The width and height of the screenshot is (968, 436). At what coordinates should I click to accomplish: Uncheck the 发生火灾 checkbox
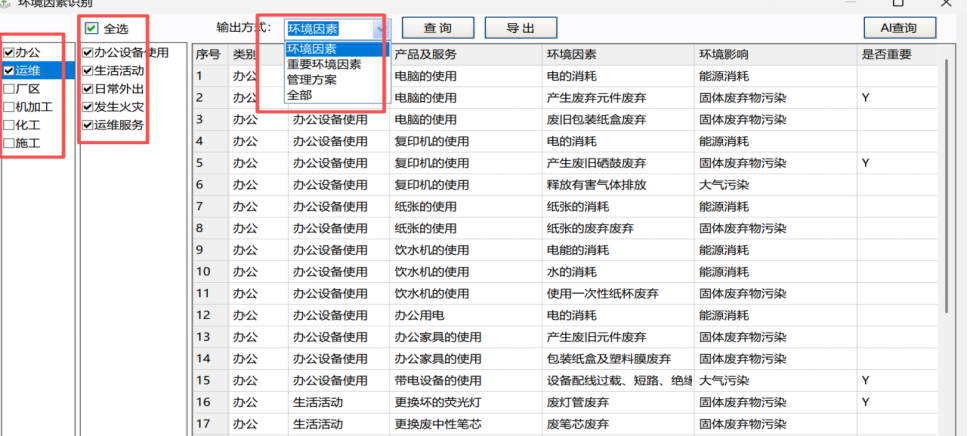[x=88, y=107]
